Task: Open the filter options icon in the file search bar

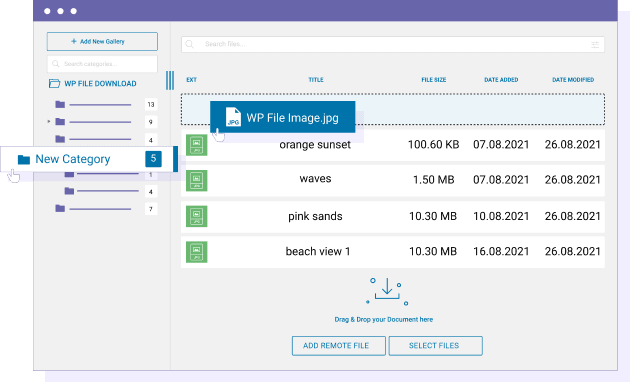Action: (595, 45)
